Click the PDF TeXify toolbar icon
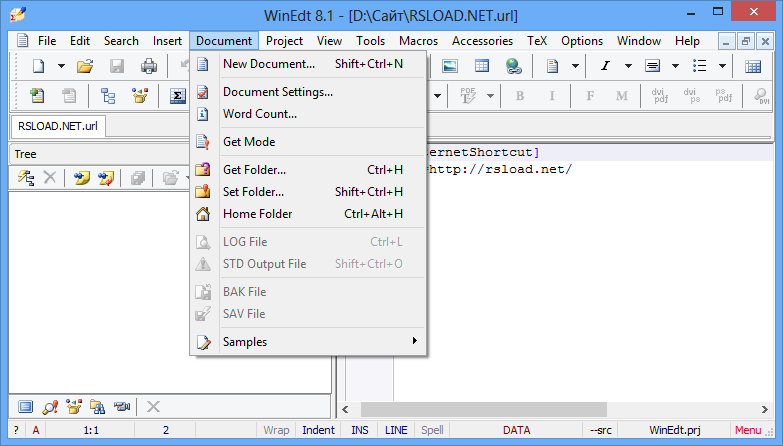 [x=468, y=95]
